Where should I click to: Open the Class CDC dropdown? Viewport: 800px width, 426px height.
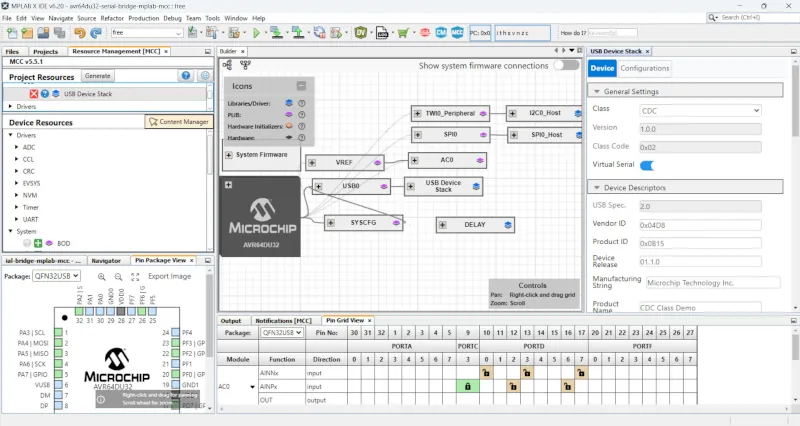[x=701, y=111]
